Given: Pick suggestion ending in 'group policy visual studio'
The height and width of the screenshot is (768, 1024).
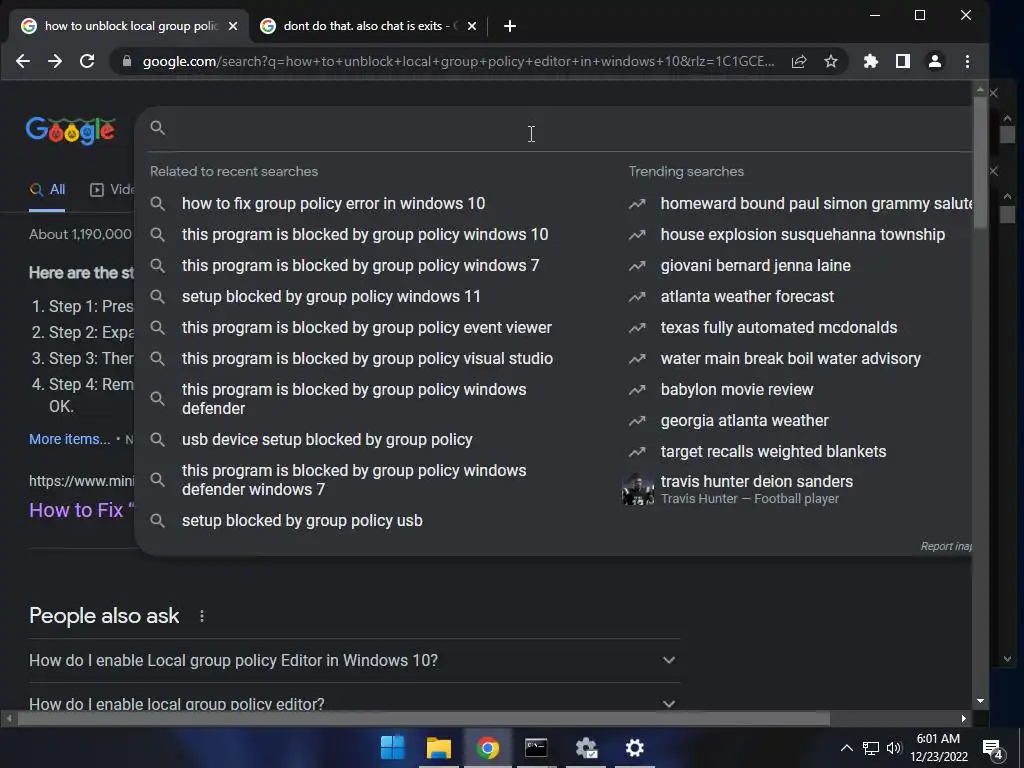Looking at the screenshot, I should [367, 359].
